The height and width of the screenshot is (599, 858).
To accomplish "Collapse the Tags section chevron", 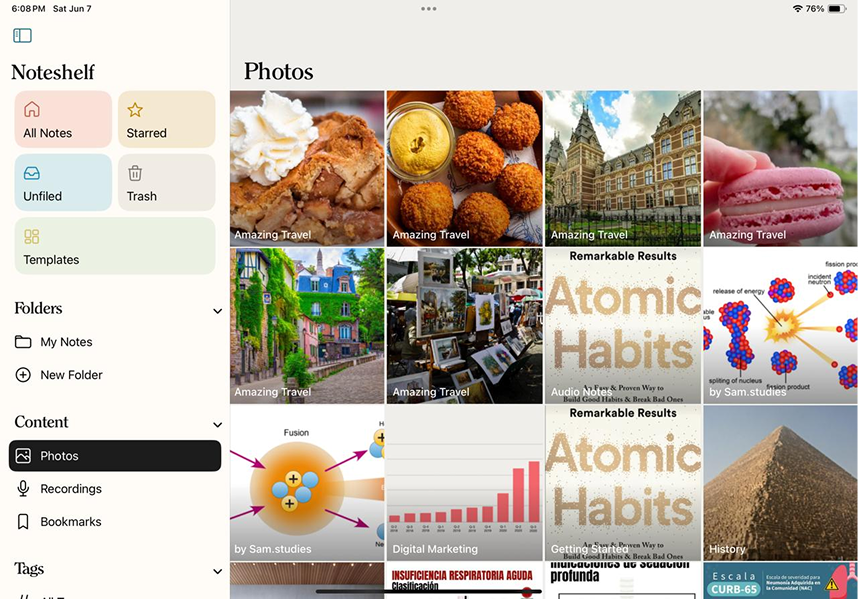I will point(217,572).
